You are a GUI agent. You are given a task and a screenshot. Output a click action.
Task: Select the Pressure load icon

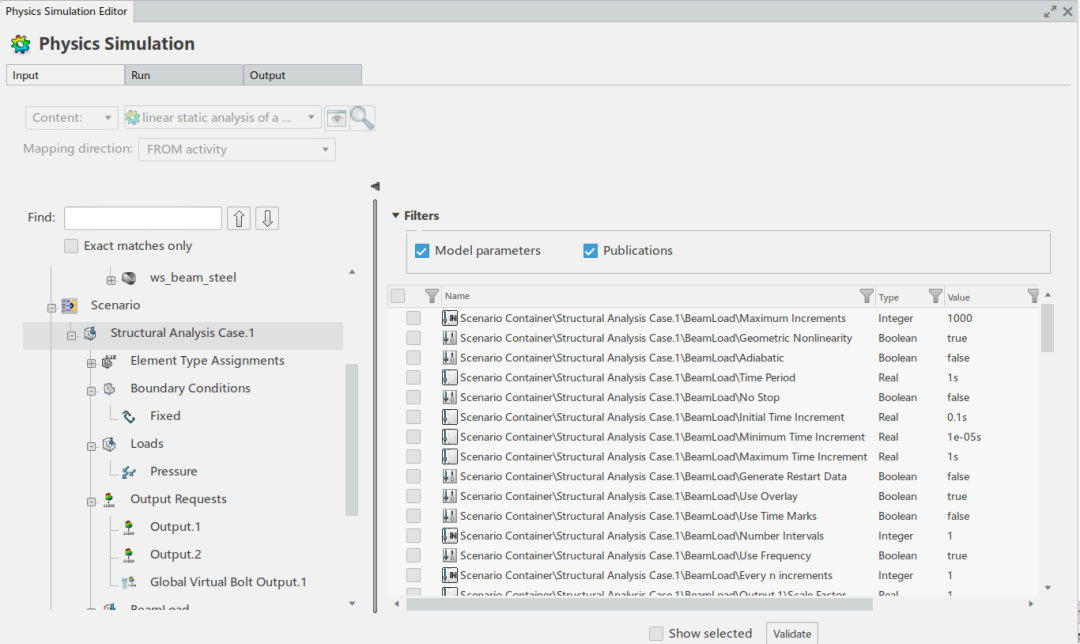point(129,472)
